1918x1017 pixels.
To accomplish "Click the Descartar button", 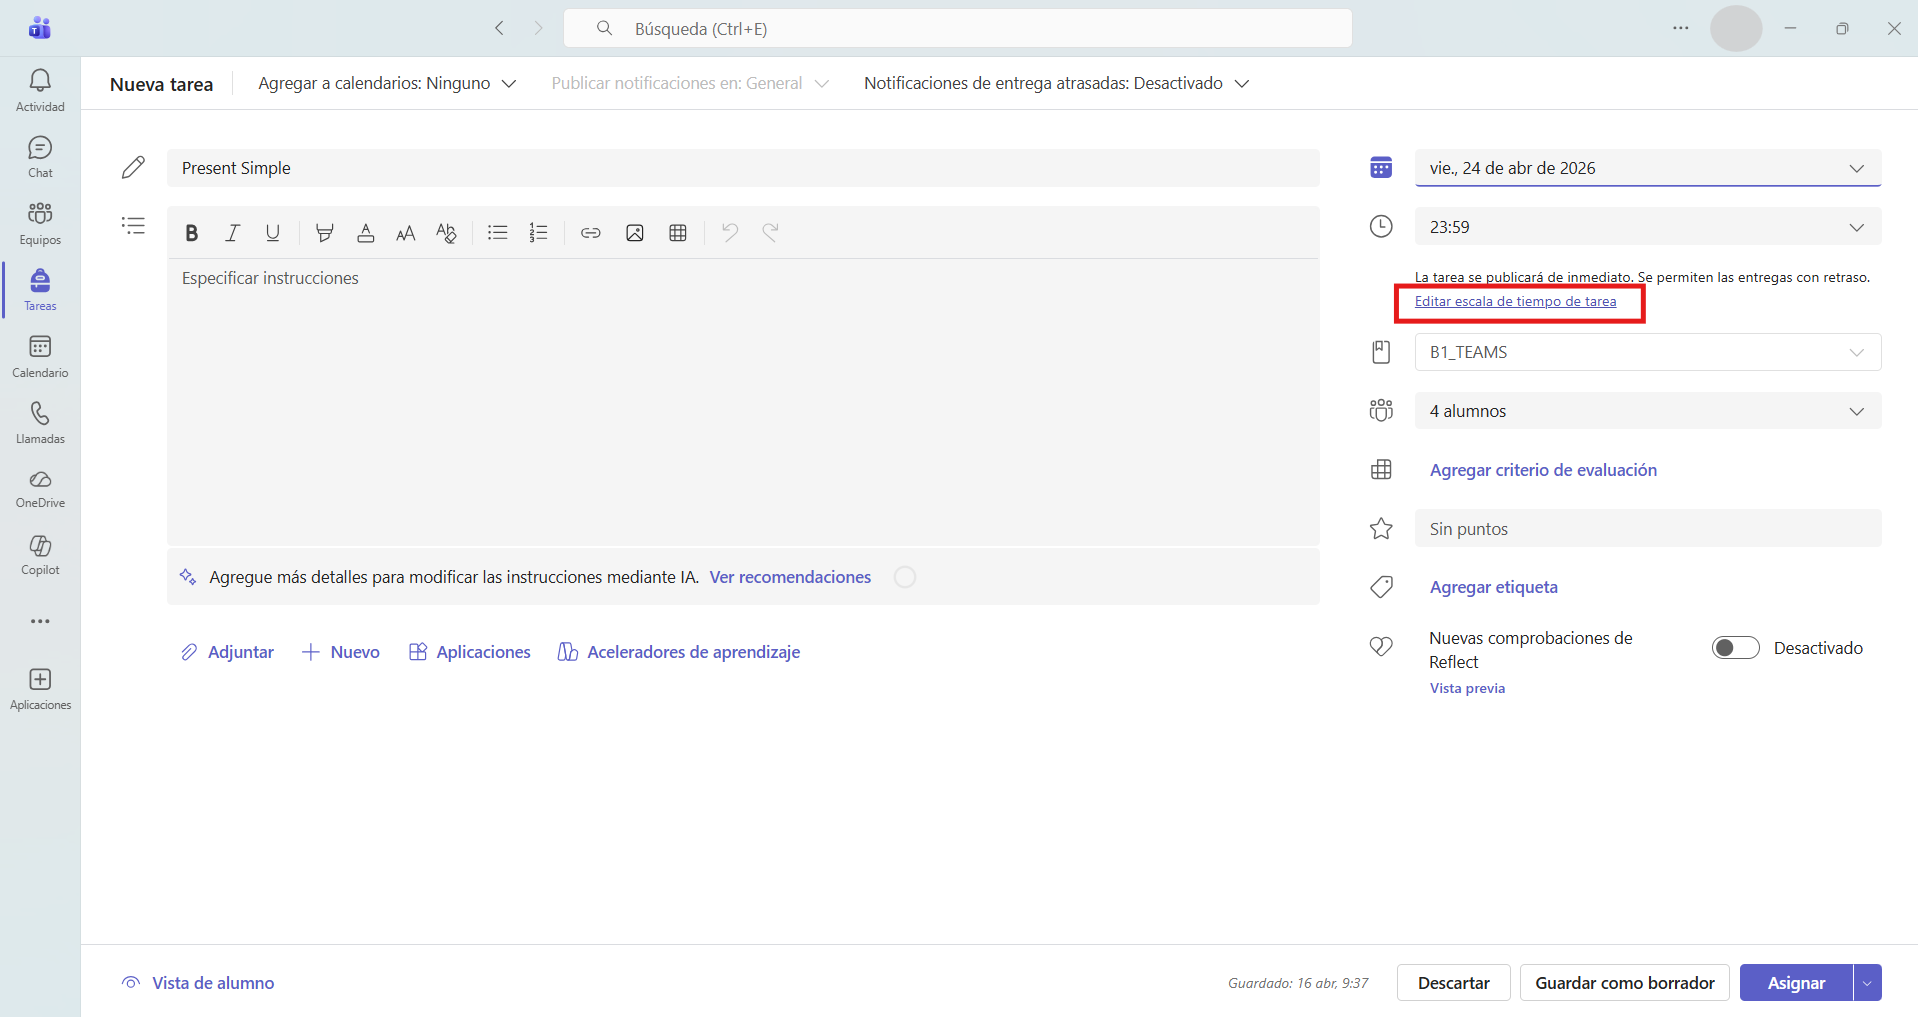I will (1453, 983).
